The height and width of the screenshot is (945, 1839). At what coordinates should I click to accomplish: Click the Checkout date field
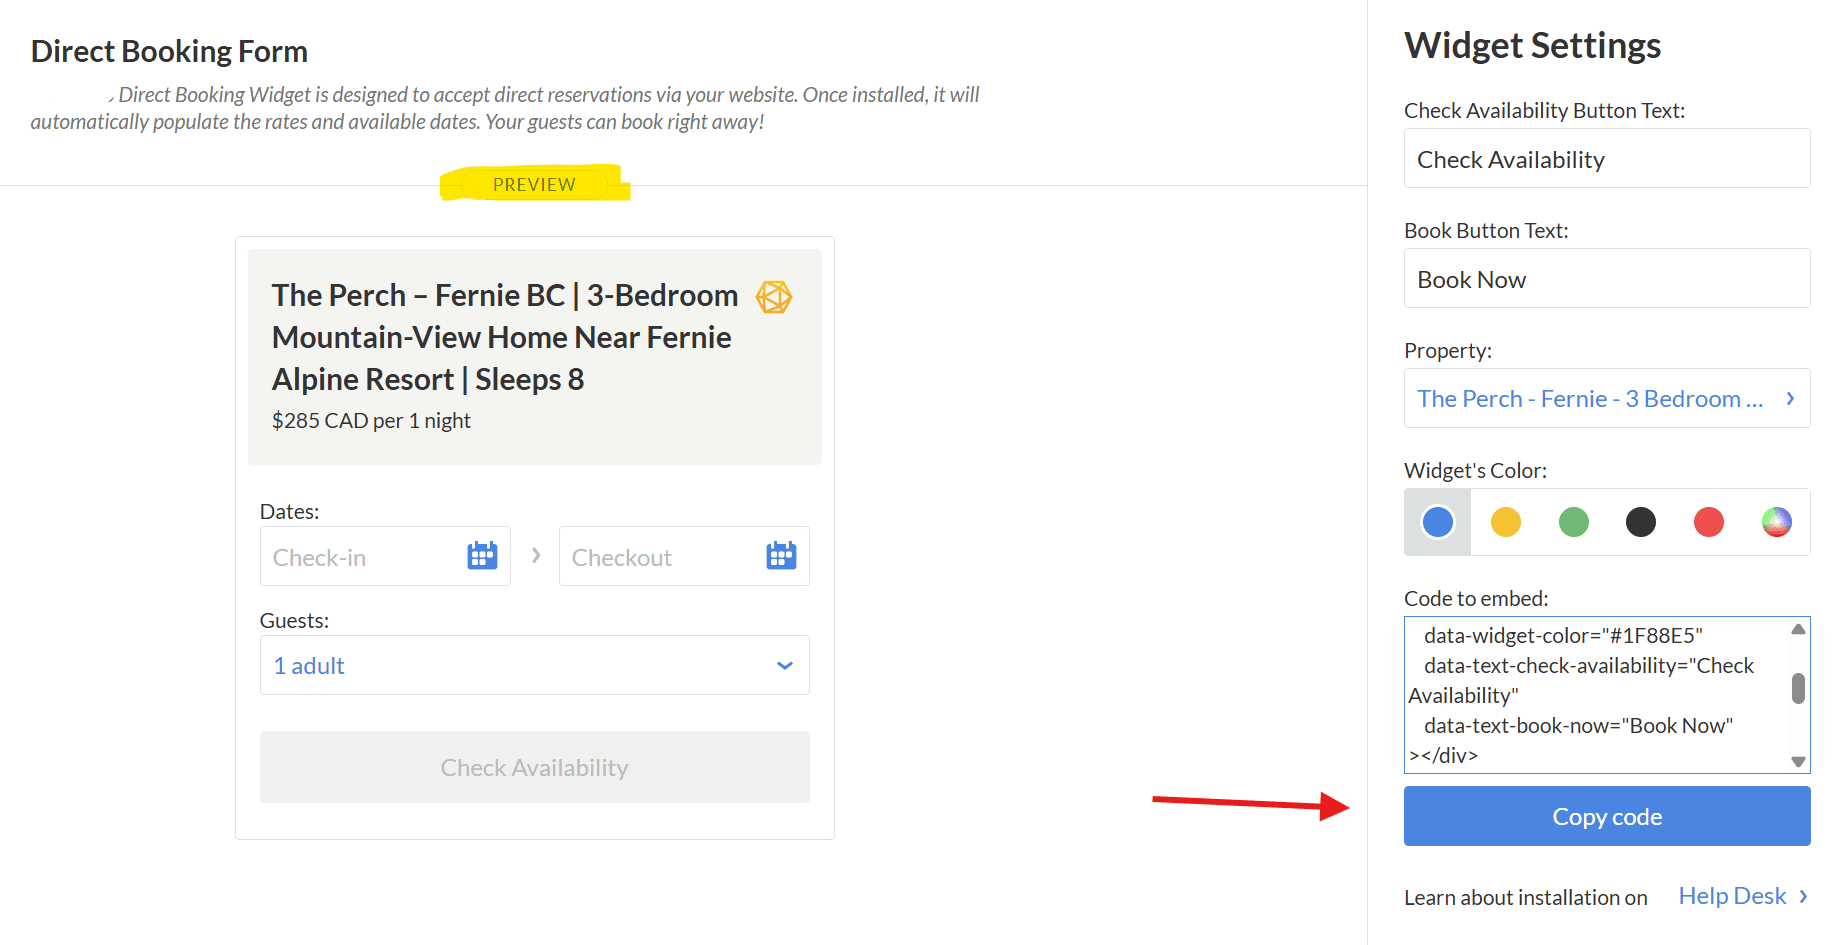(x=684, y=556)
